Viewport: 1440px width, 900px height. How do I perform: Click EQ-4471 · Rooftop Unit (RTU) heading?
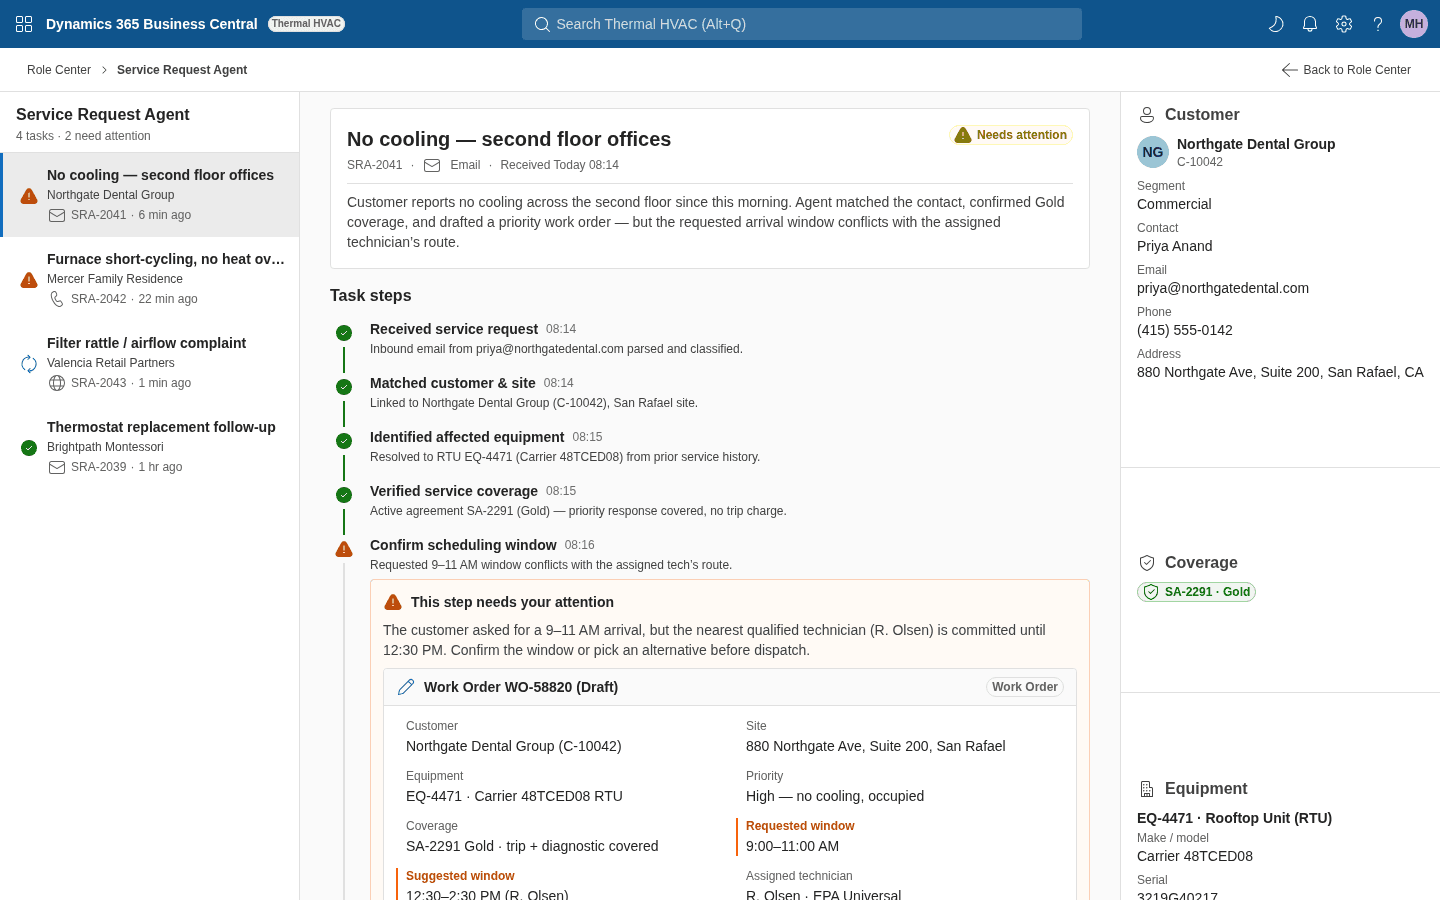coord(1234,818)
